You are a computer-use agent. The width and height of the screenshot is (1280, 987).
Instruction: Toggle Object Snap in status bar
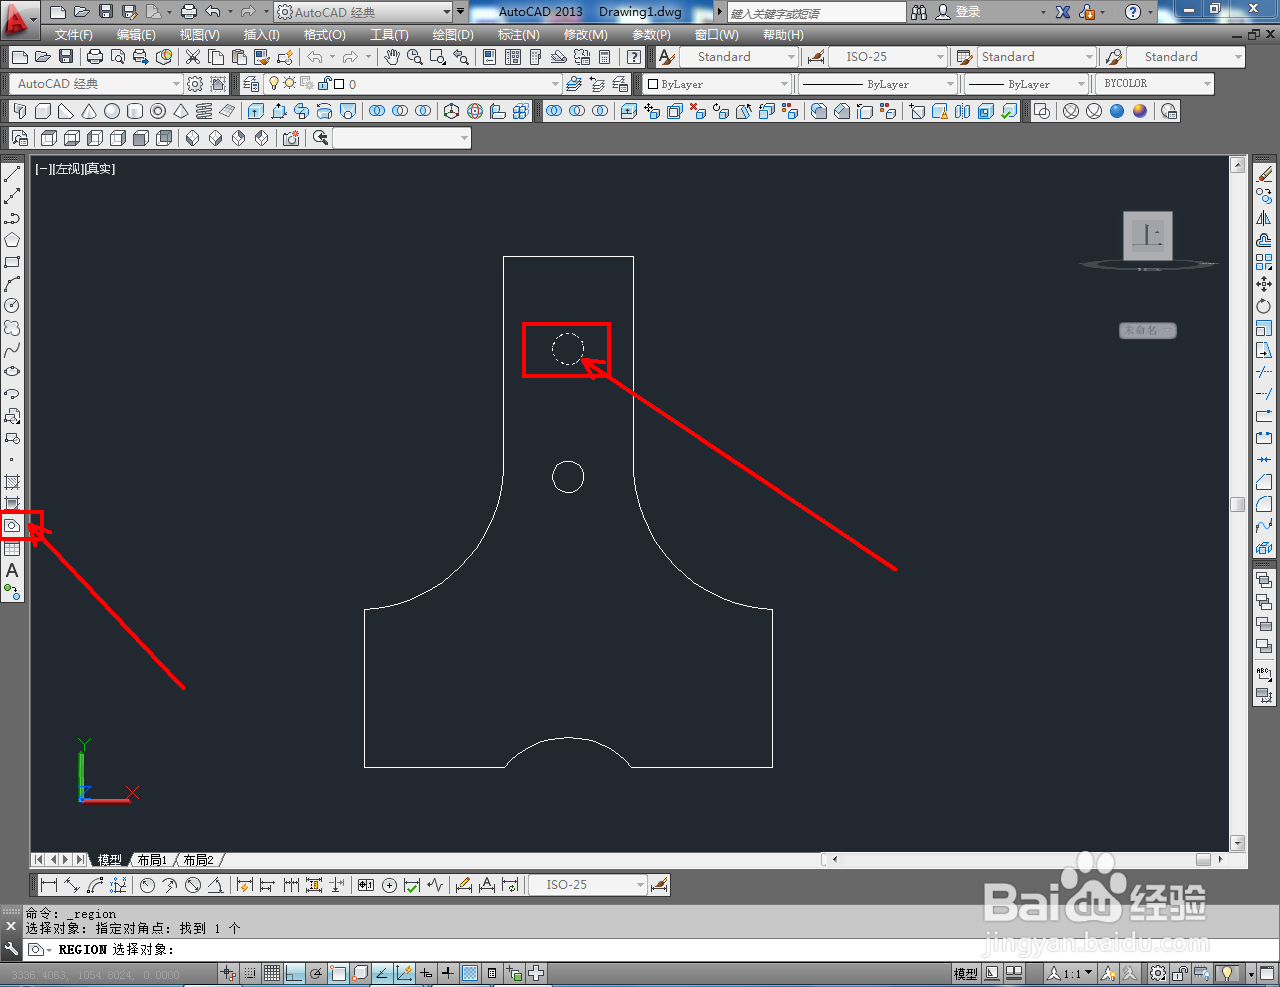338,973
